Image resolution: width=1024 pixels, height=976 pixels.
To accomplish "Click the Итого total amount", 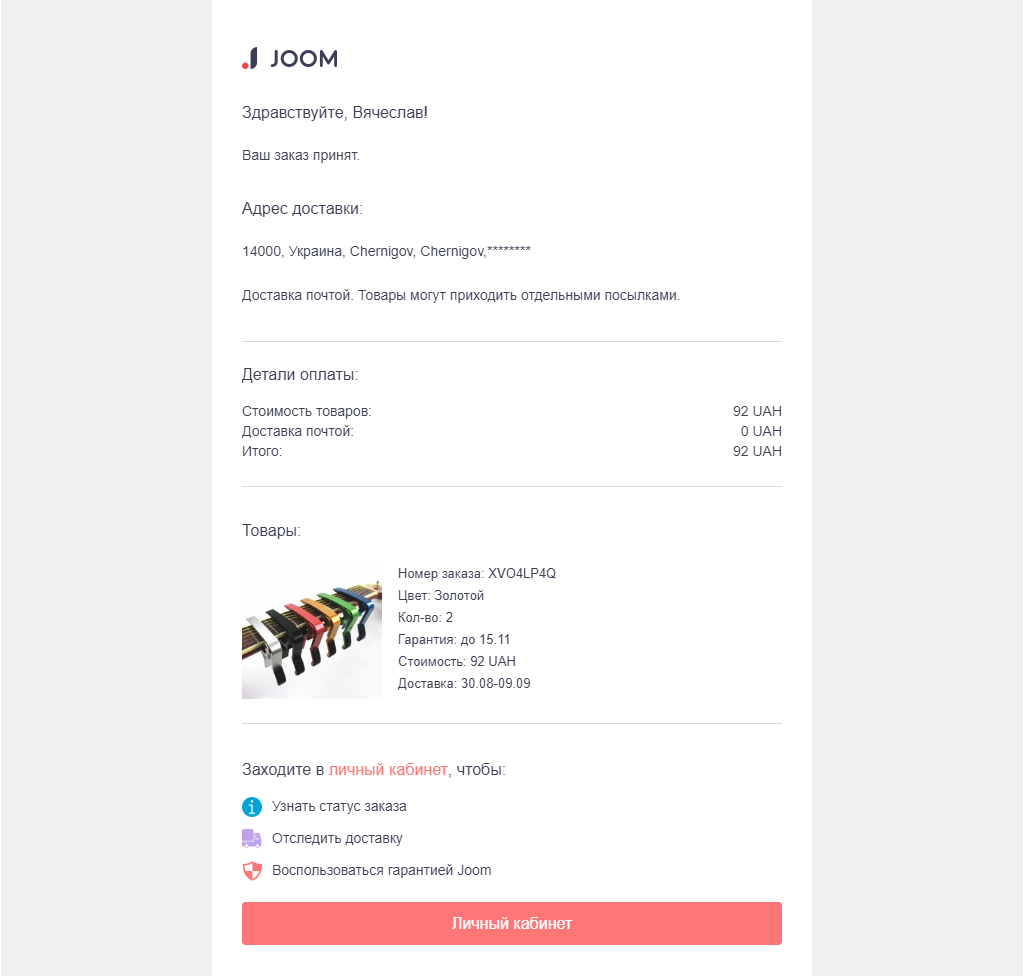I will (757, 451).
